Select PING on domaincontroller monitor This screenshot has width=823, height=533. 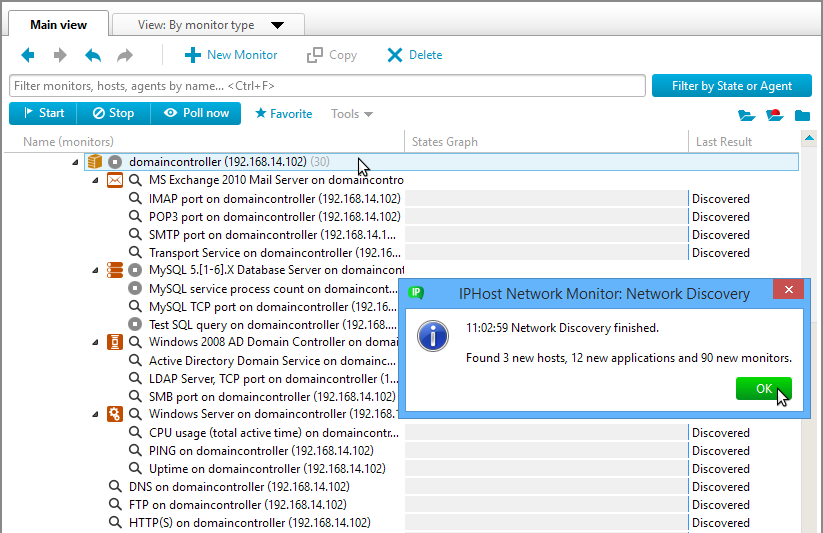(x=261, y=451)
